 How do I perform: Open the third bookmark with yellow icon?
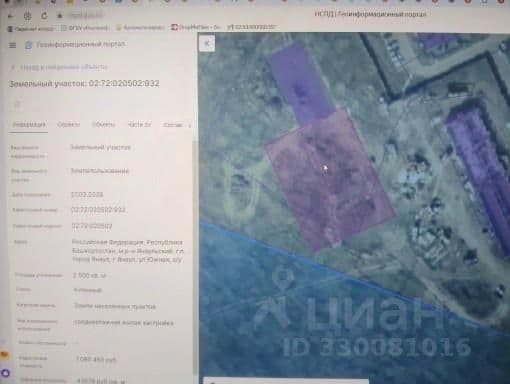pyautogui.click(x=140, y=28)
